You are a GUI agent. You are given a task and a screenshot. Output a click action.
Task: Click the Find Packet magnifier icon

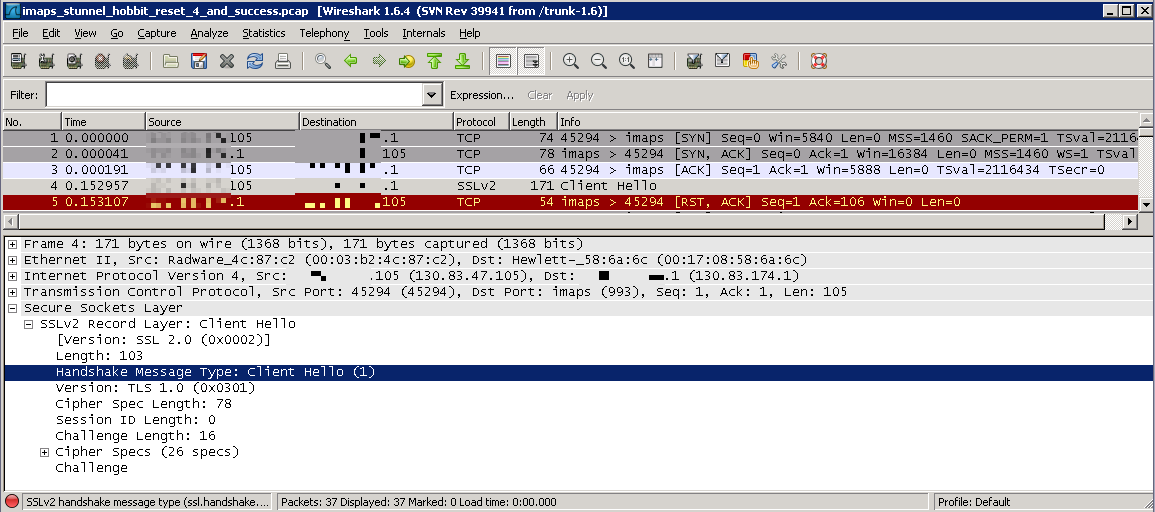coord(322,61)
